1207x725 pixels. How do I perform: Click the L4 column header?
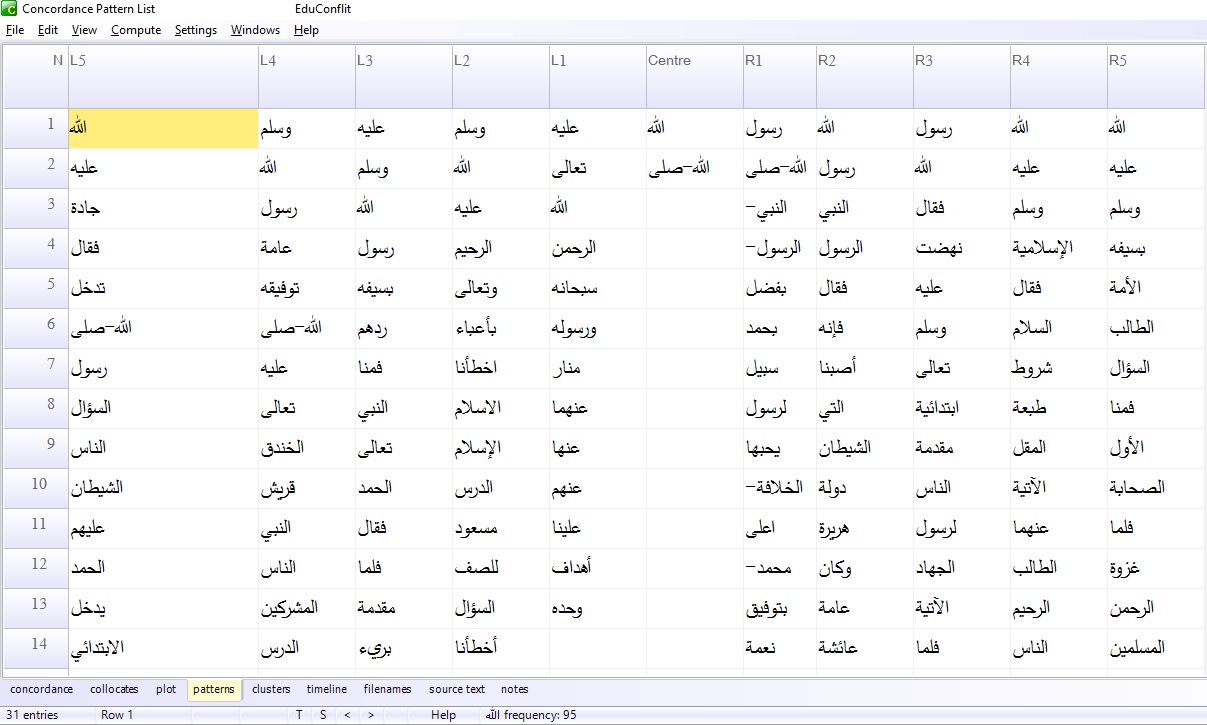[307, 76]
